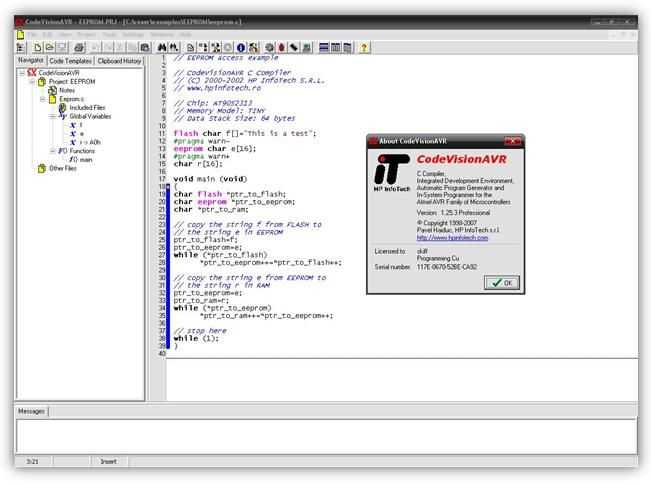Screen dimensions: 651x484
Task: Select global variable 'e' in the tree
Action: click(81, 134)
